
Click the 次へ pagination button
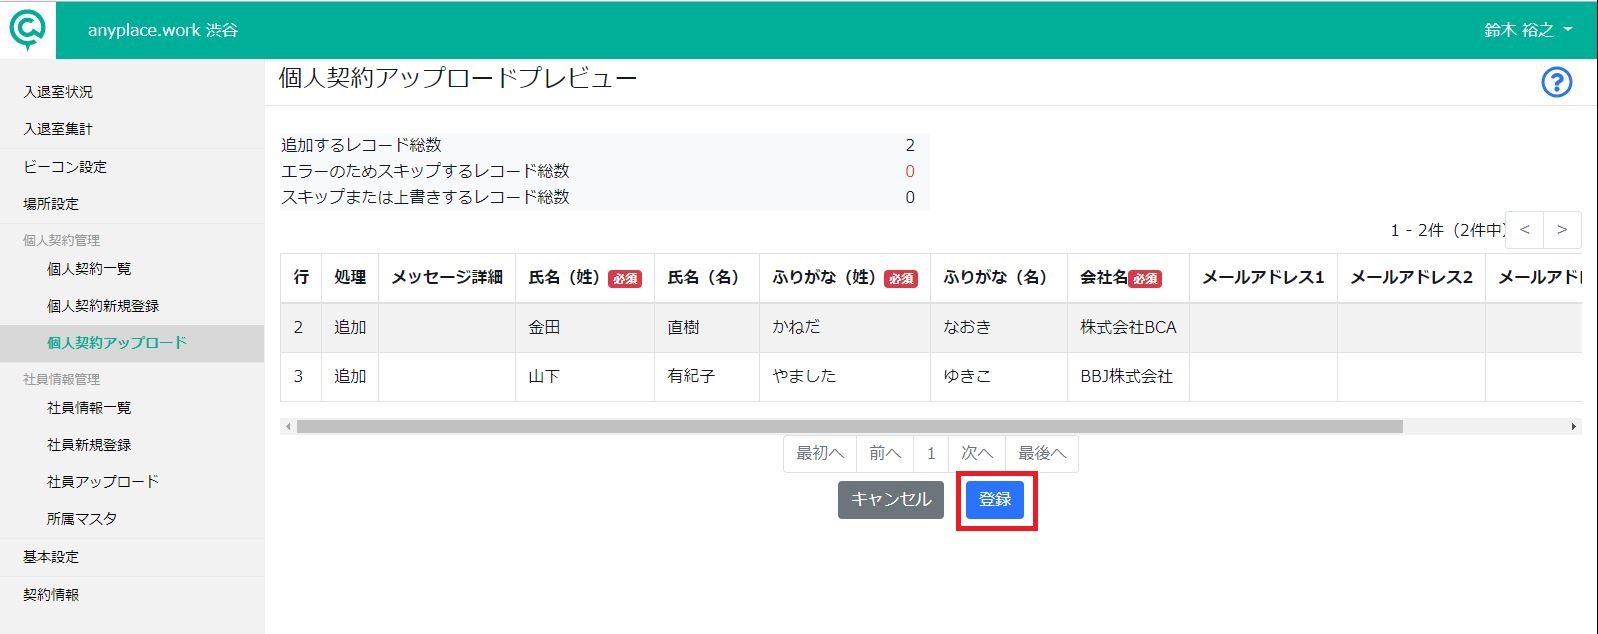(x=977, y=453)
